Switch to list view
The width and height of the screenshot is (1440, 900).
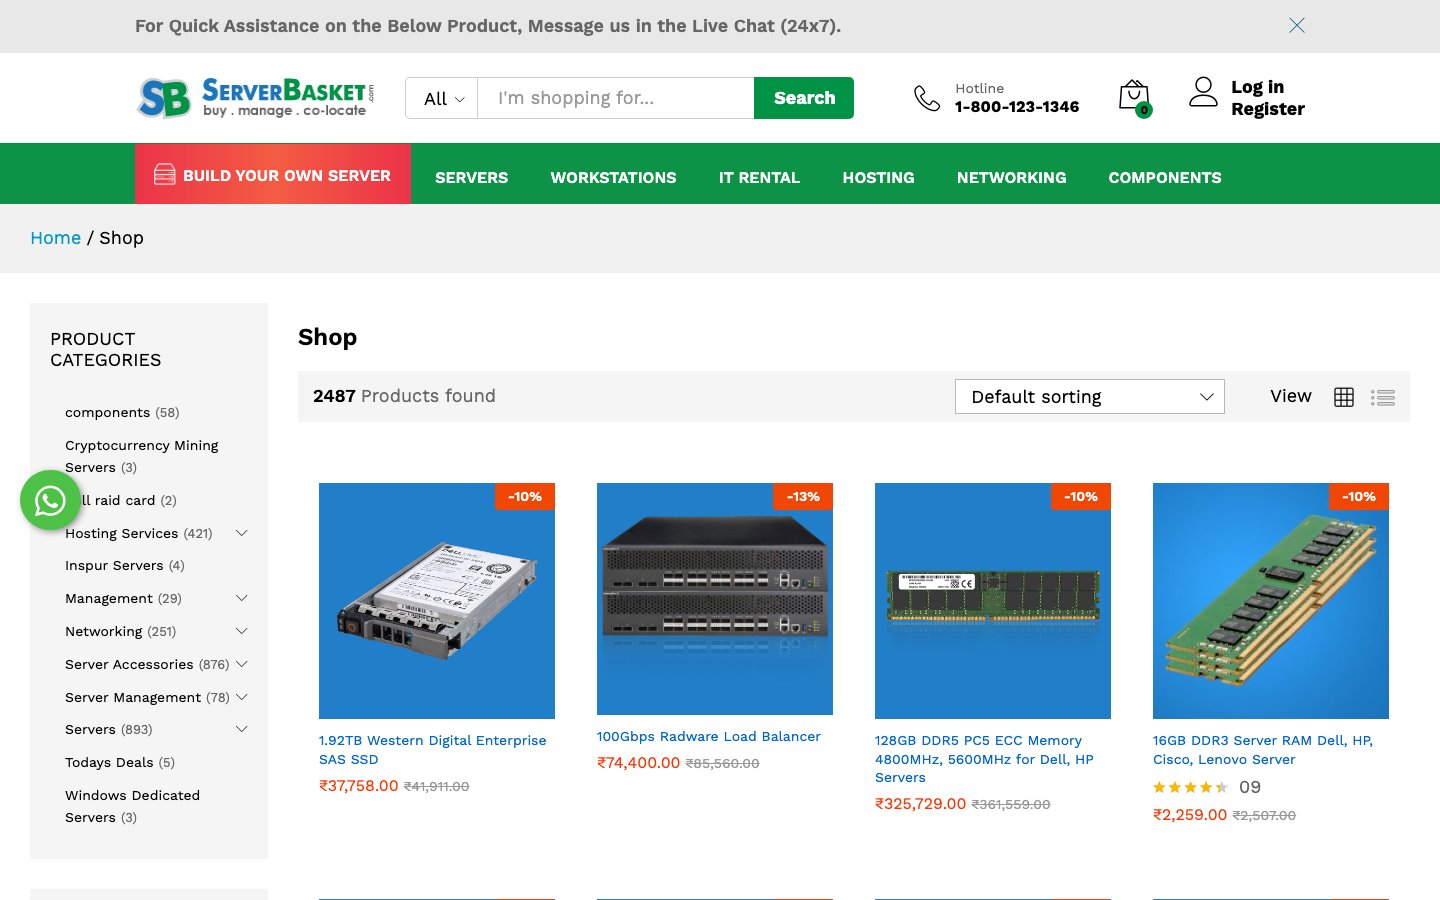pos(1383,397)
